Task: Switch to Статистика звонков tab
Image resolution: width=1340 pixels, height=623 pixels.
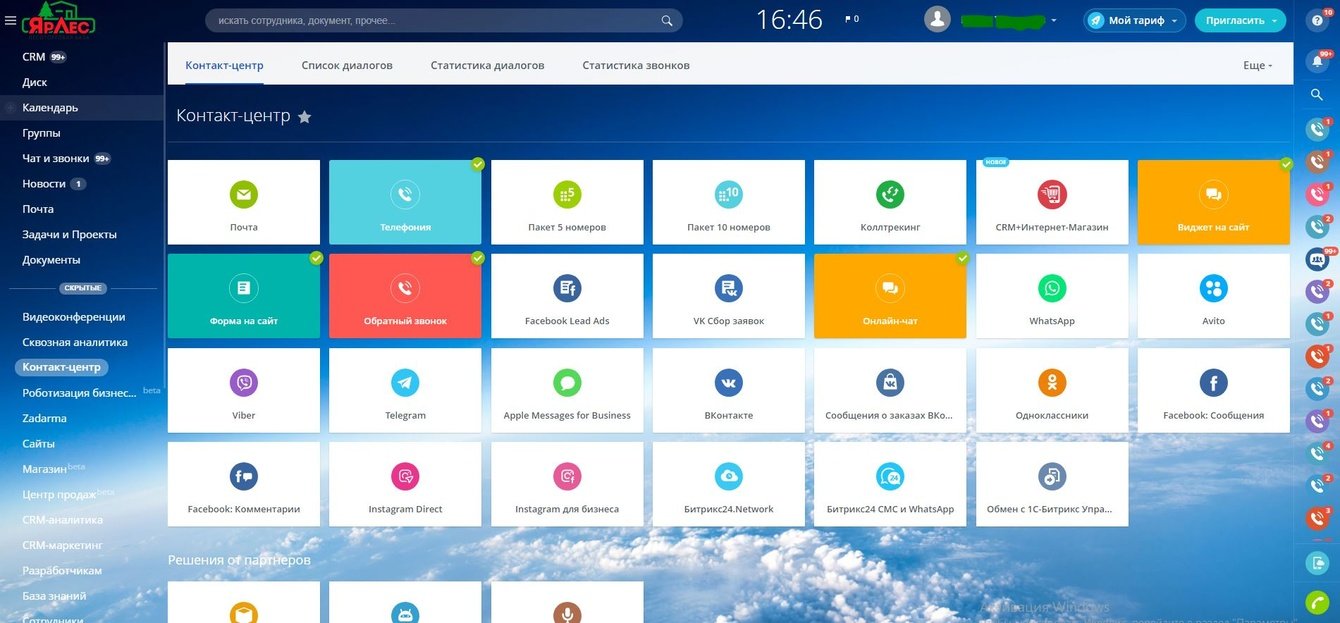Action: 636,65
